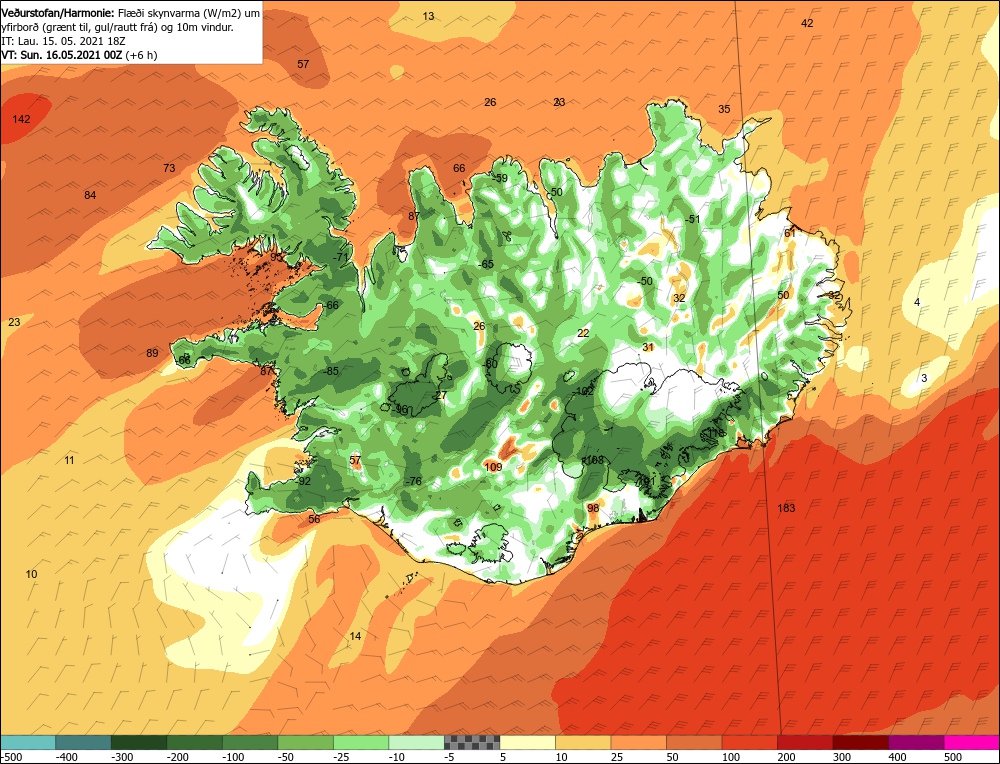Click the value "-80" near Hofsjökull
1000x764 pixels.
(x=490, y=364)
